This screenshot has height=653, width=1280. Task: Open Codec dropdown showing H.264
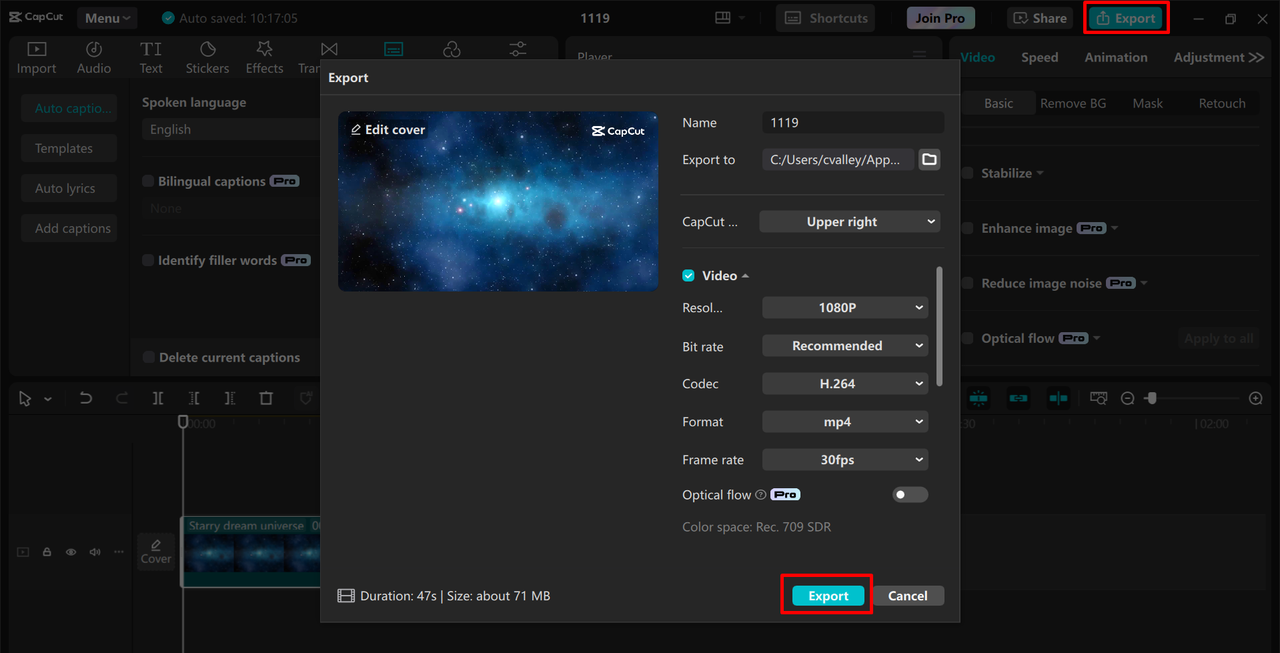click(x=845, y=384)
